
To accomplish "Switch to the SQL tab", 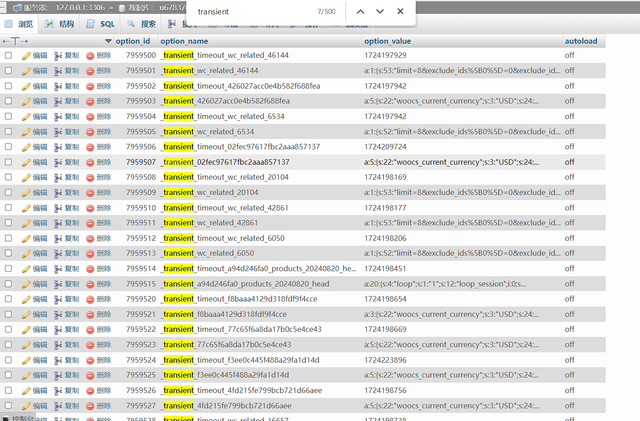I will click(101, 24).
